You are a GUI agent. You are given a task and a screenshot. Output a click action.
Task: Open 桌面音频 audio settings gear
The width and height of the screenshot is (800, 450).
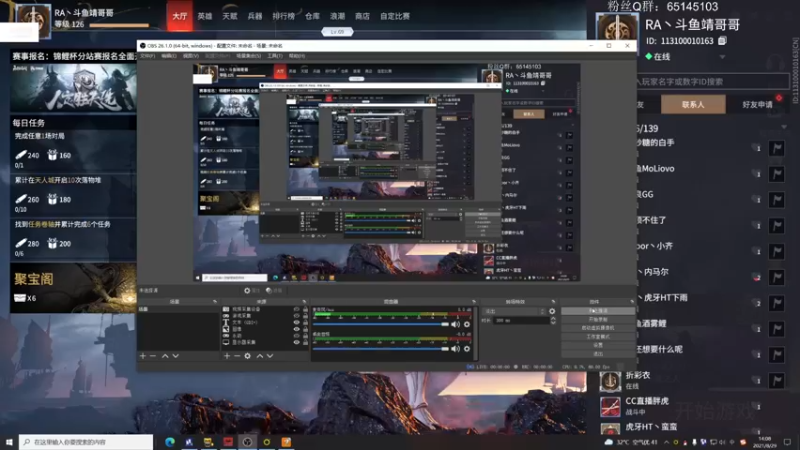coord(467,349)
